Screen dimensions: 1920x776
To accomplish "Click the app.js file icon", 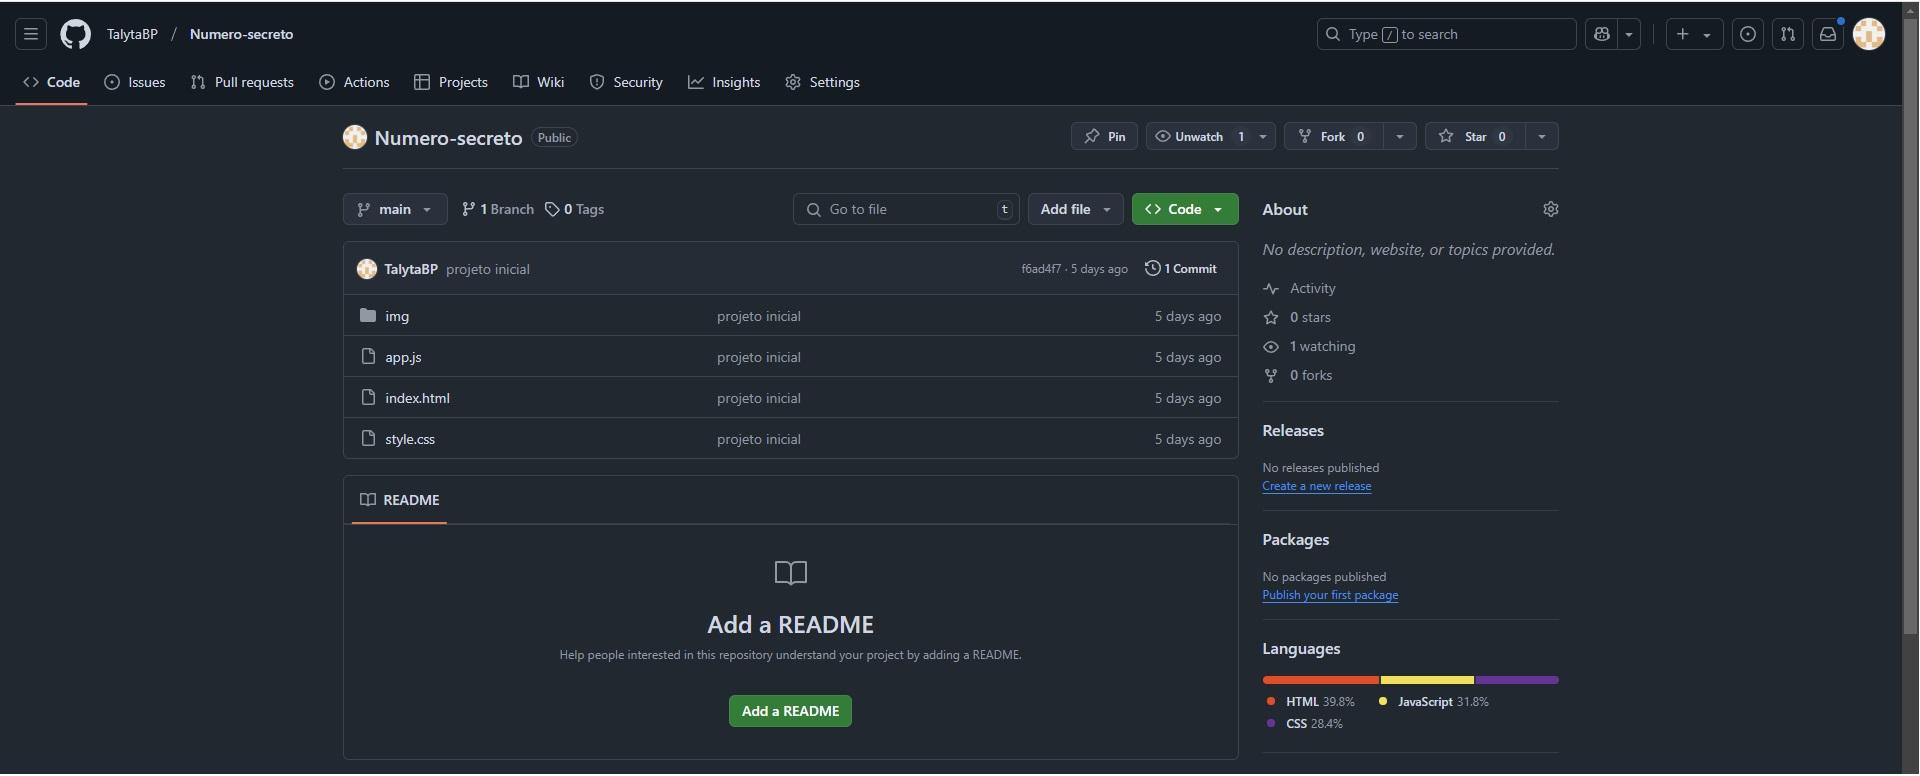I will click(368, 357).
